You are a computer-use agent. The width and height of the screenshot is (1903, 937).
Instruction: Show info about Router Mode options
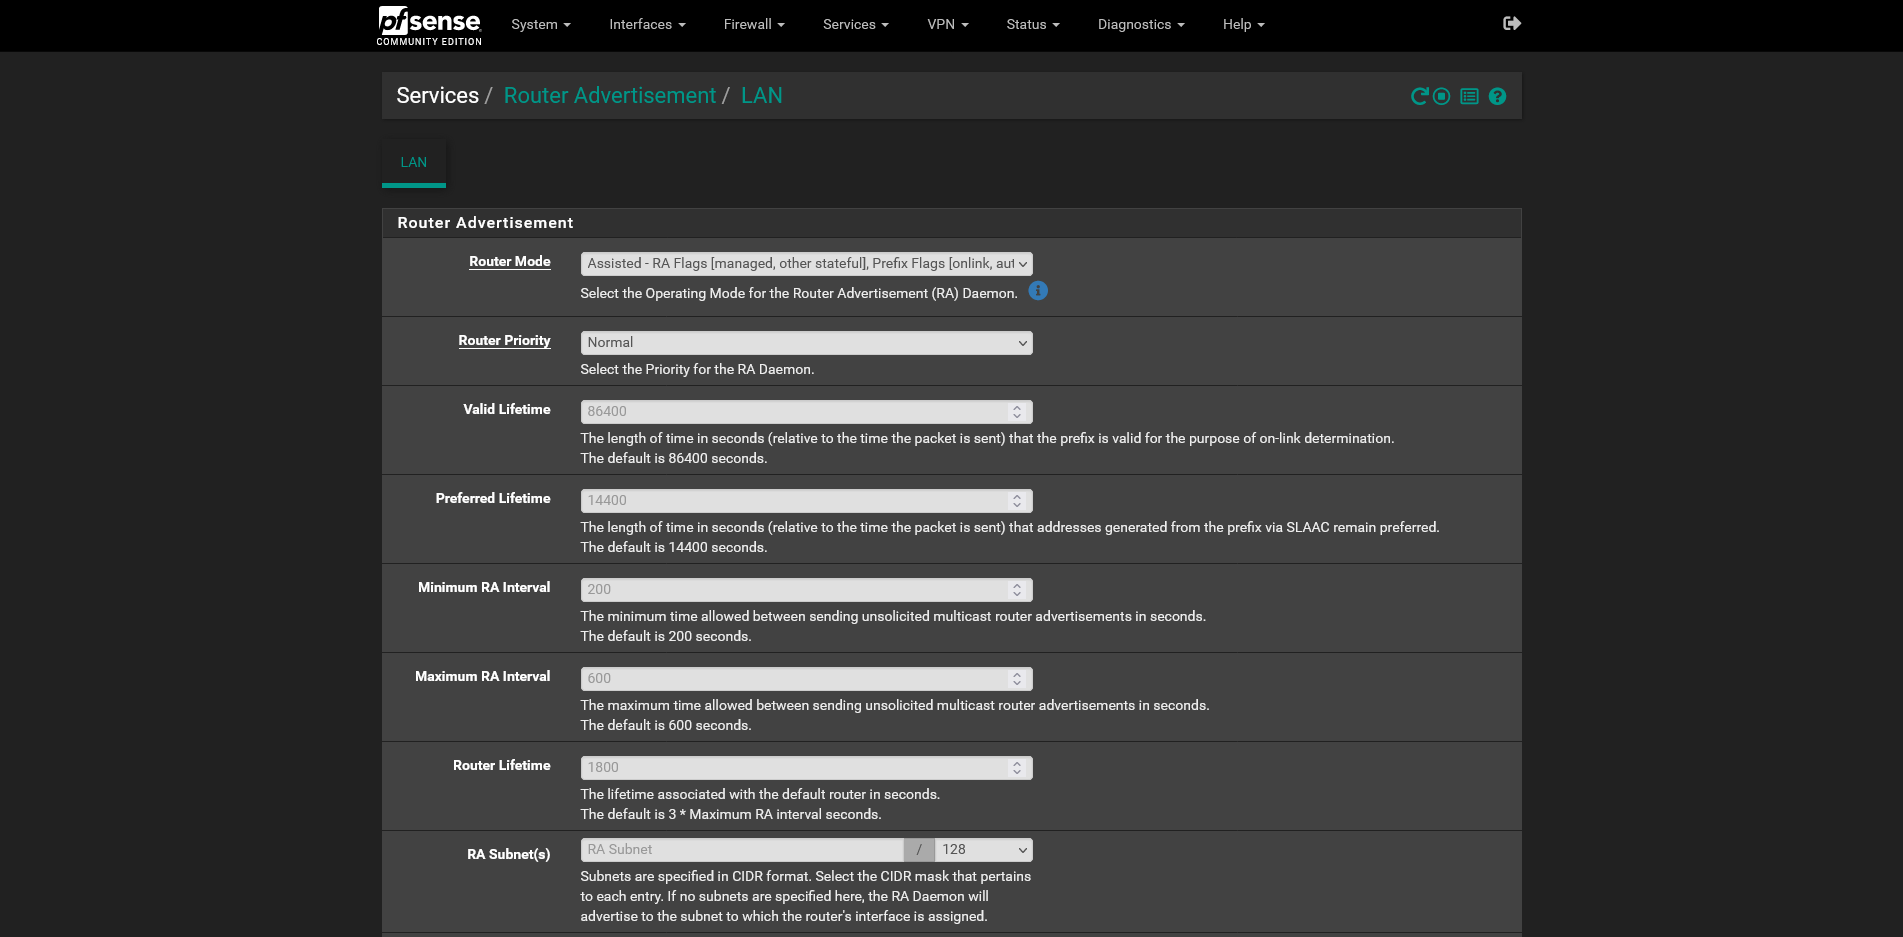pos(1038,291)
